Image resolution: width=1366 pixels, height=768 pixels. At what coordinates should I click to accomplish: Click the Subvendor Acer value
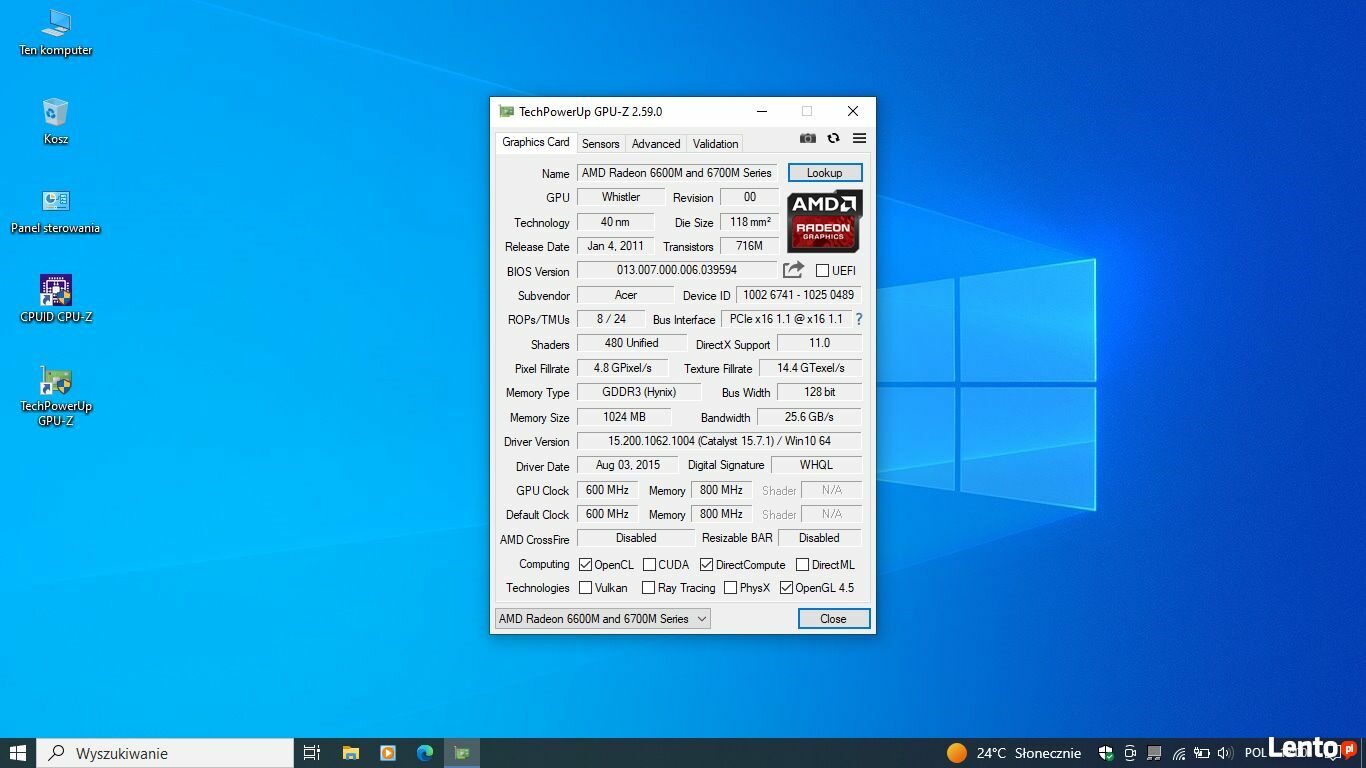click(x=626, y=295)
